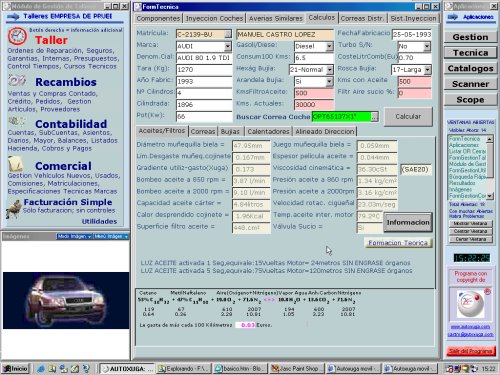Click the Catalogos button
Screen dimensions: 500x375
point(470,68)
